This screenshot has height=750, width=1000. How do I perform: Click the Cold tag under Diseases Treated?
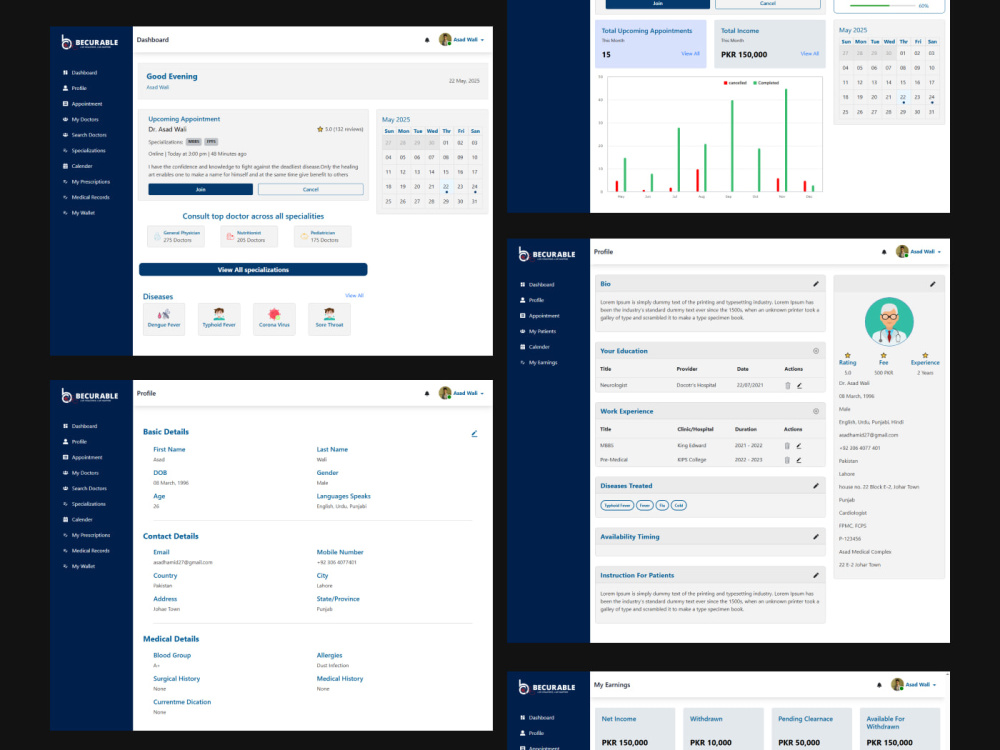click(679, 506)
